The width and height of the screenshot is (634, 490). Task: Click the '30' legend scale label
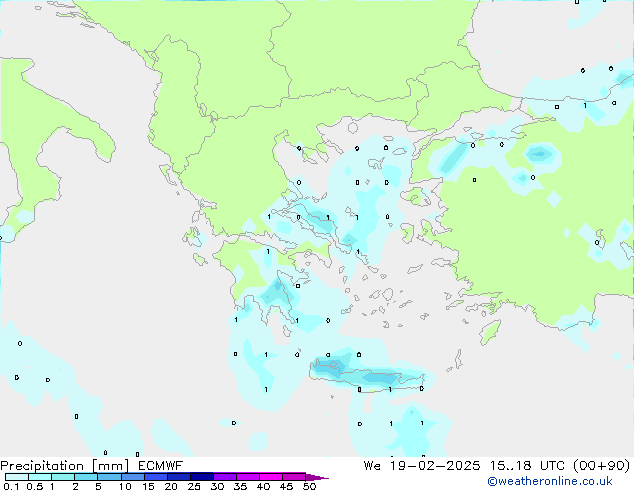(x=217, y=486)
